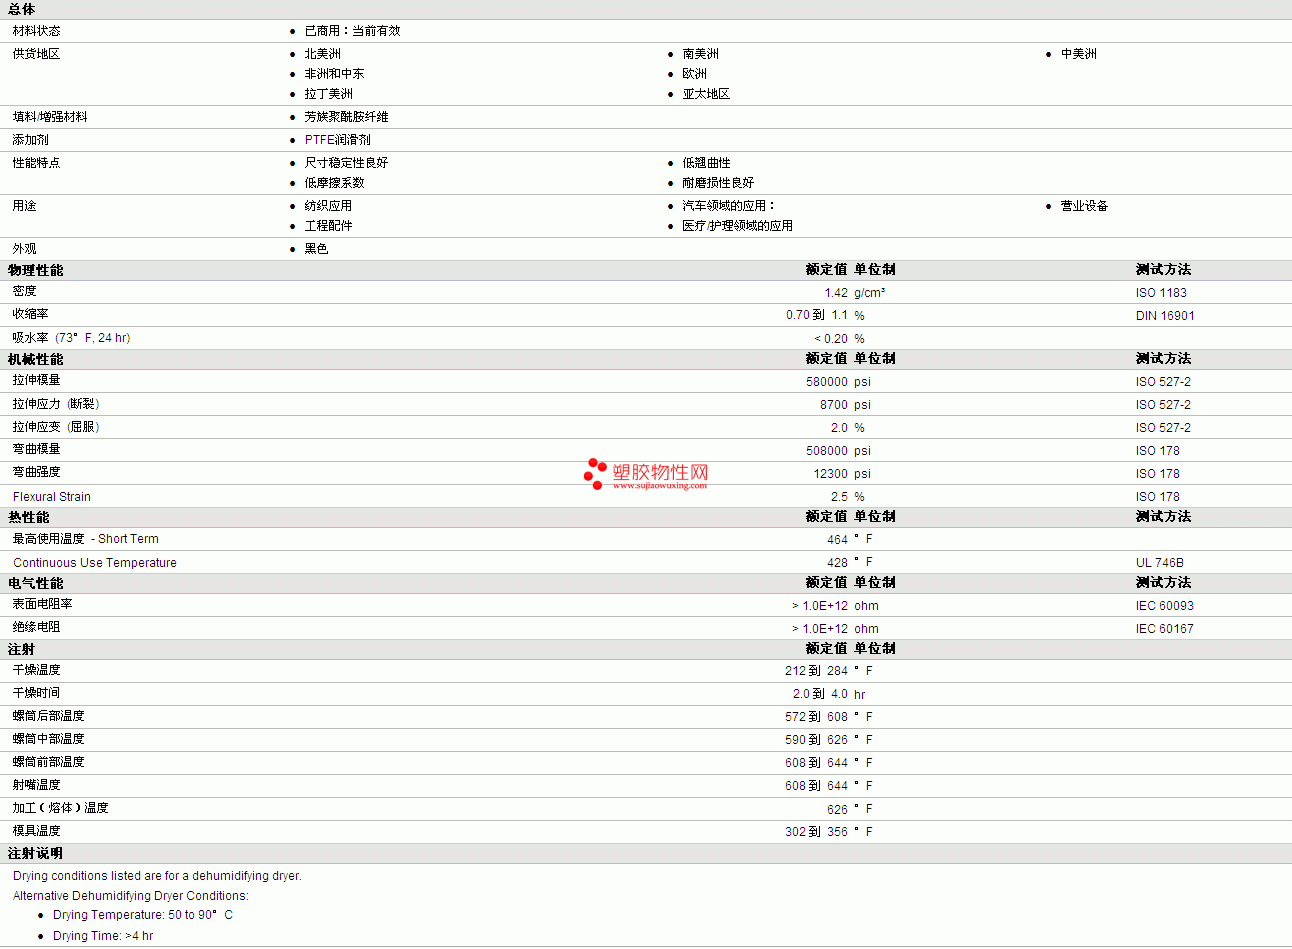Select the value 8700
1292x949 pixels.
834,405
